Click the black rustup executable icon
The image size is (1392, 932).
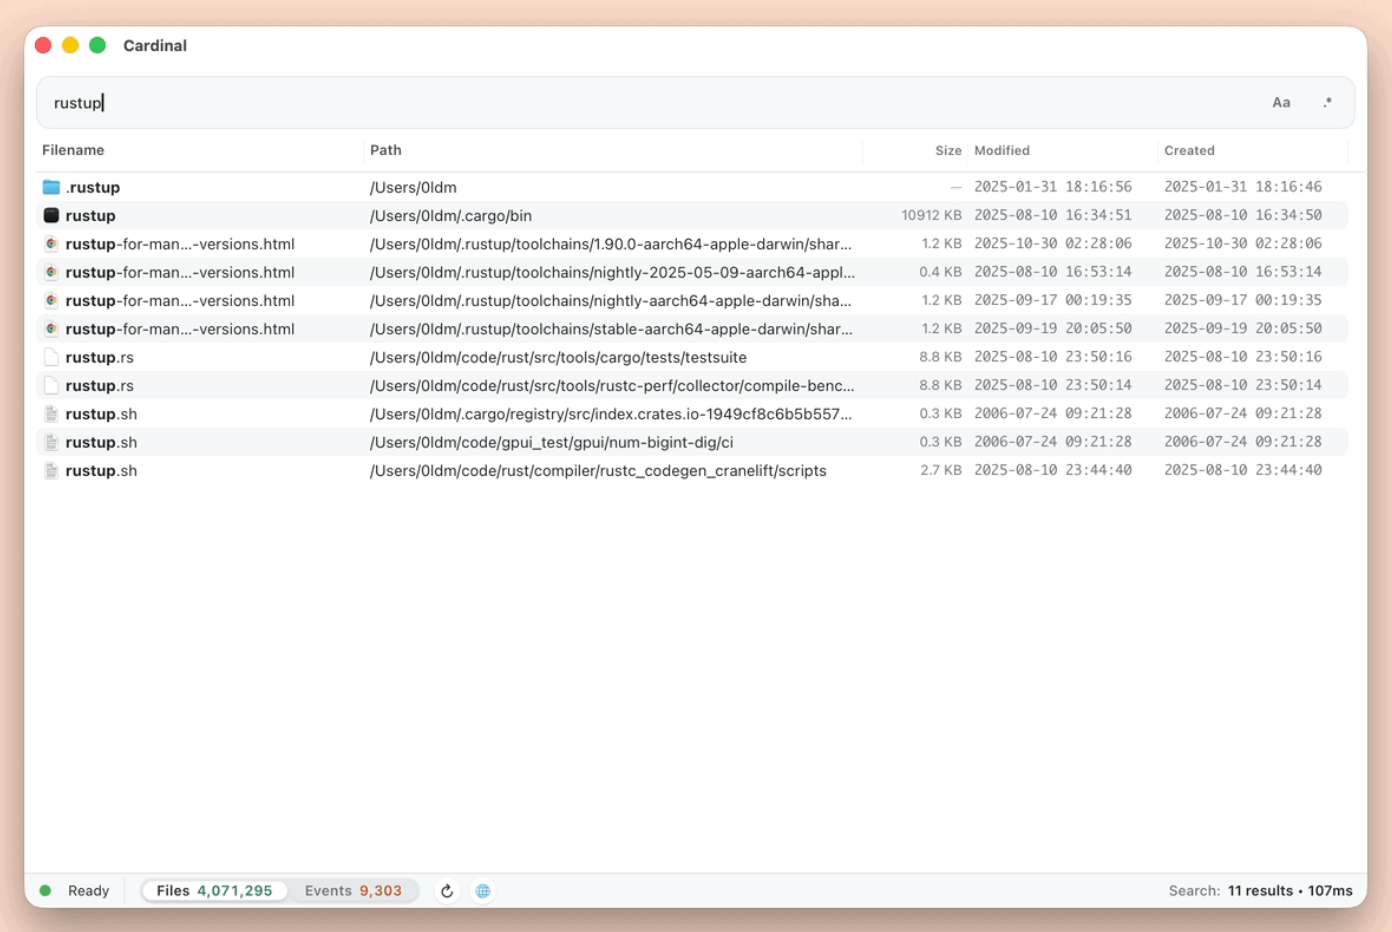click(x=51, y=215)
